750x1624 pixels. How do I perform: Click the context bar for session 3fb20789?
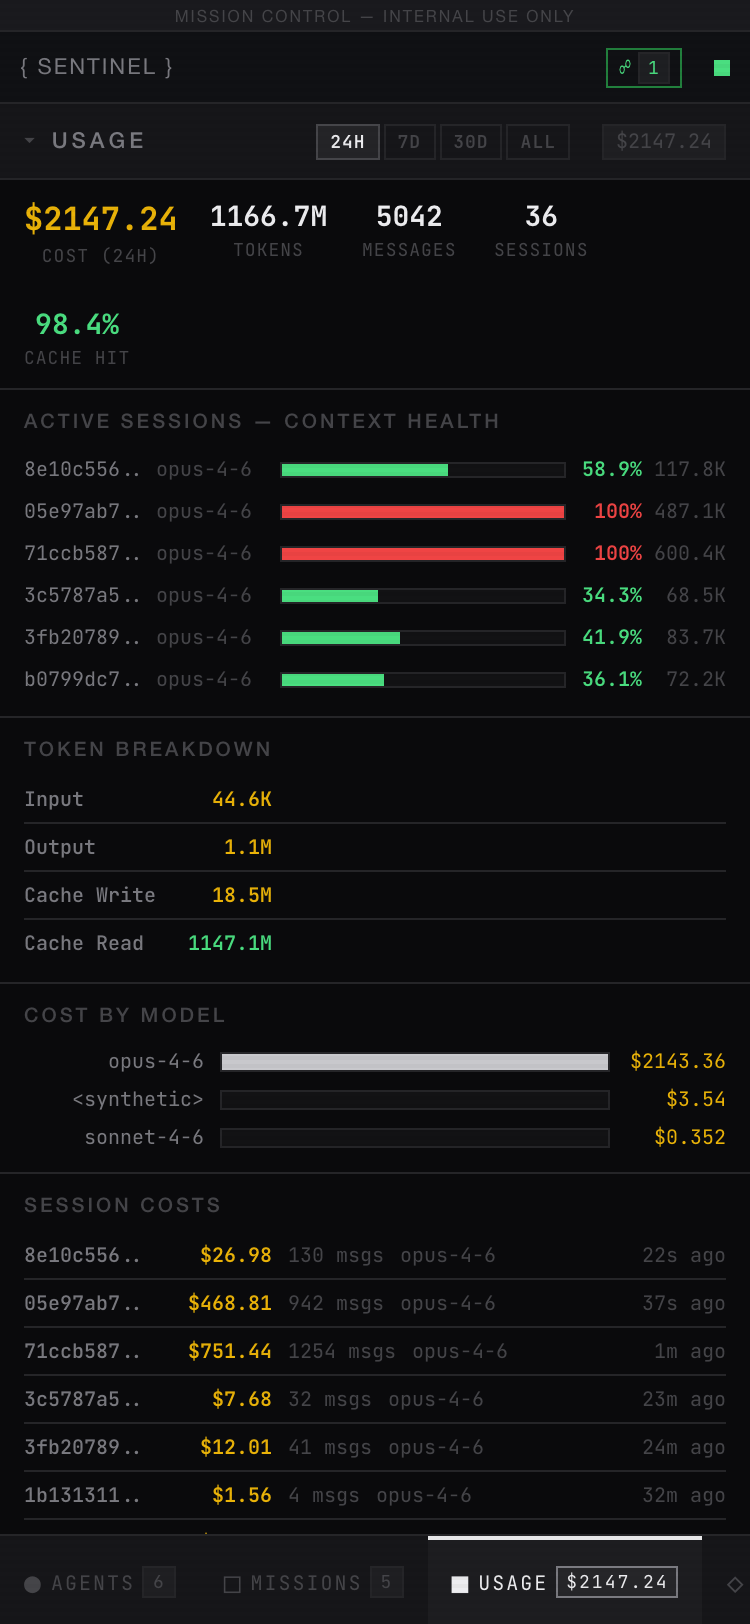[423, 638]
